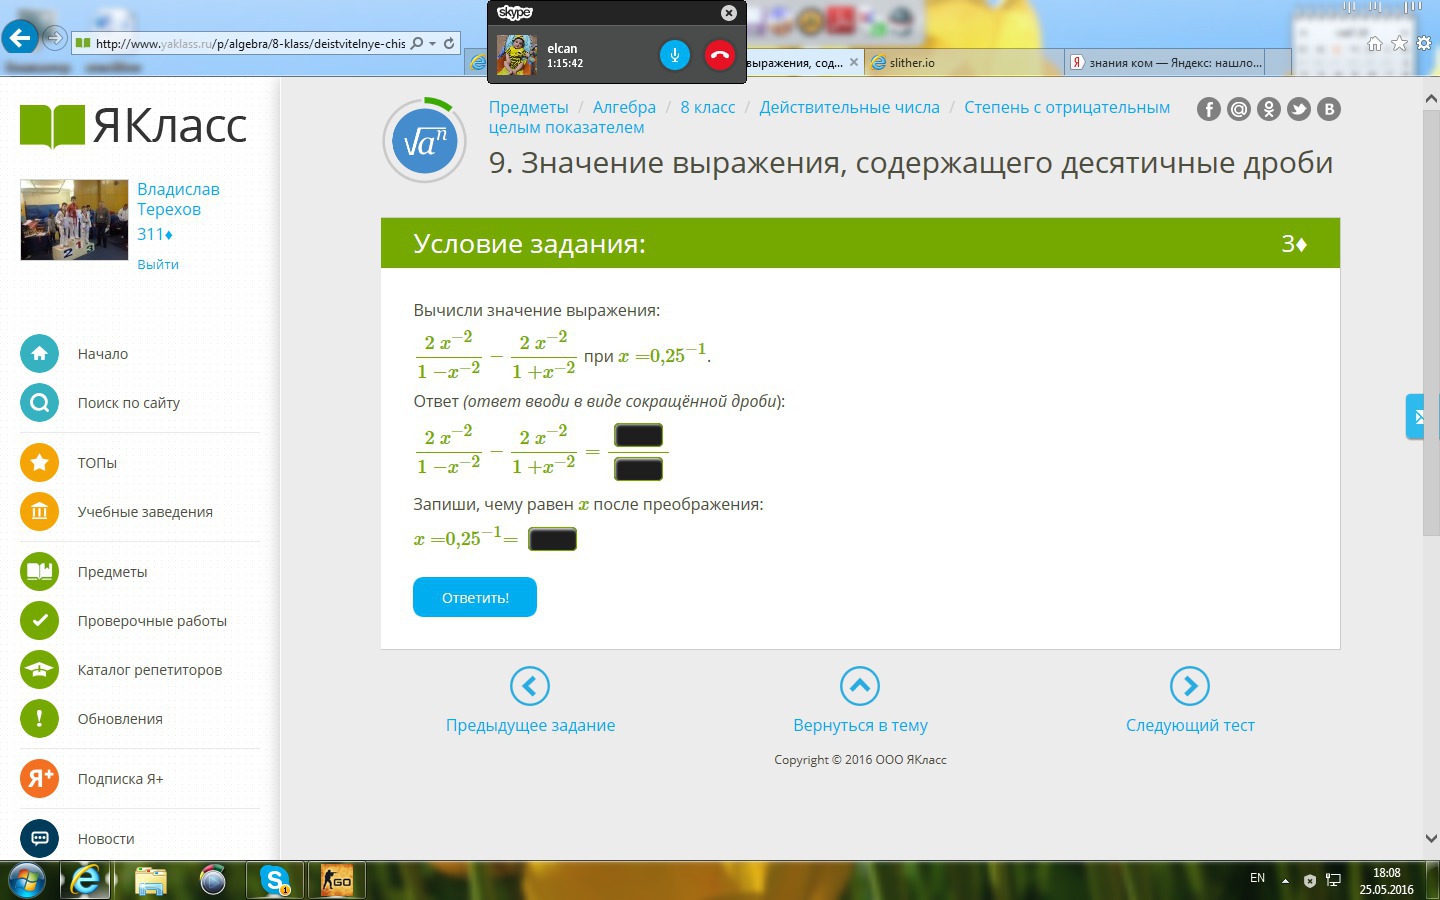1440x900 pixels.
Task: Expand the blue side panel tab at the right edge
Action: click(x=1415, y=417)
